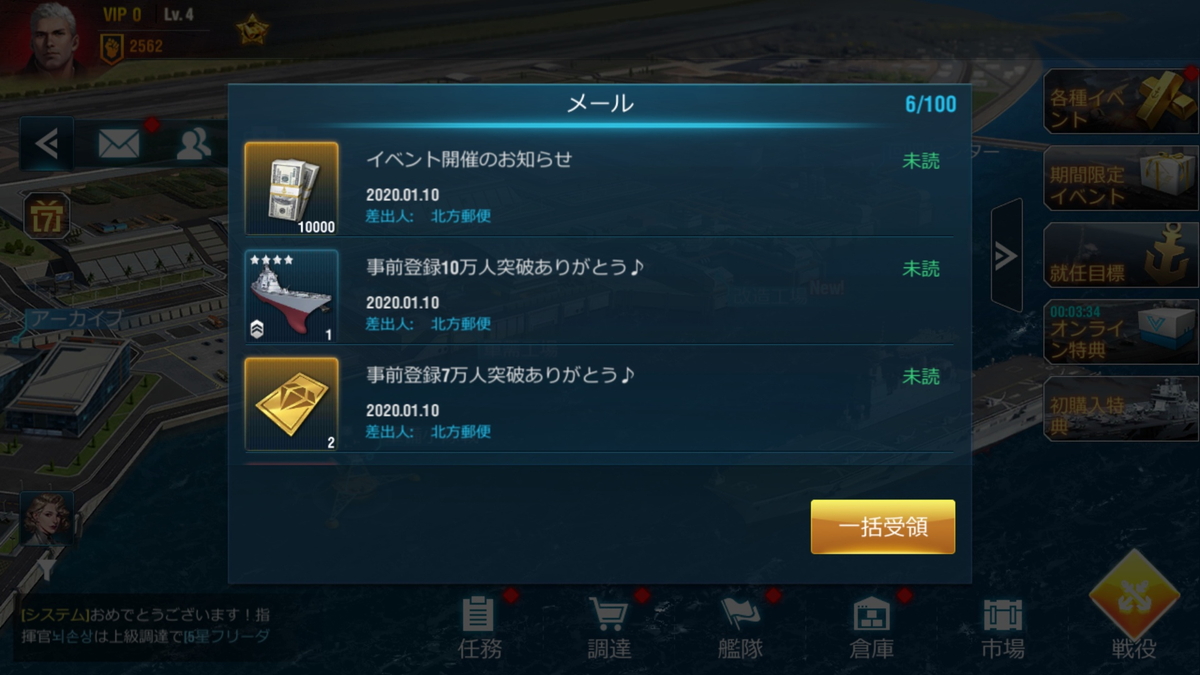Tap the female advisor portrait
The height and width of the screenshot is (675, 1200).
pyautogui.click(x=46, y=520)
